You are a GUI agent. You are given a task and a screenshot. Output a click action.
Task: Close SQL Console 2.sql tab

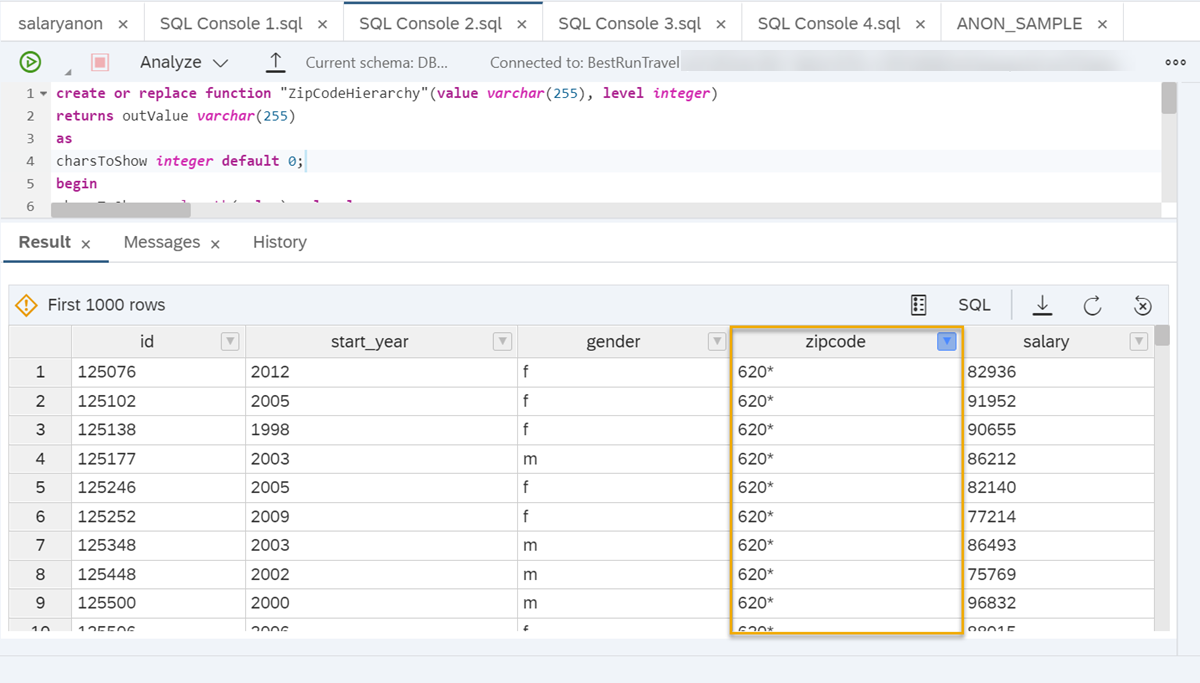point(521,24)
